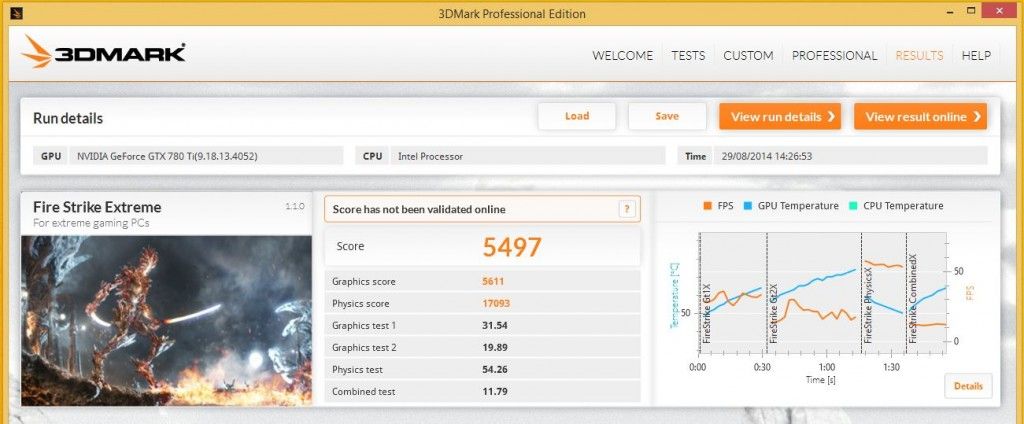Image resolution: width=1024 pixels, height=424 pixels.
Task: Switch to the TESTS tab
Action: coord(688,56)
